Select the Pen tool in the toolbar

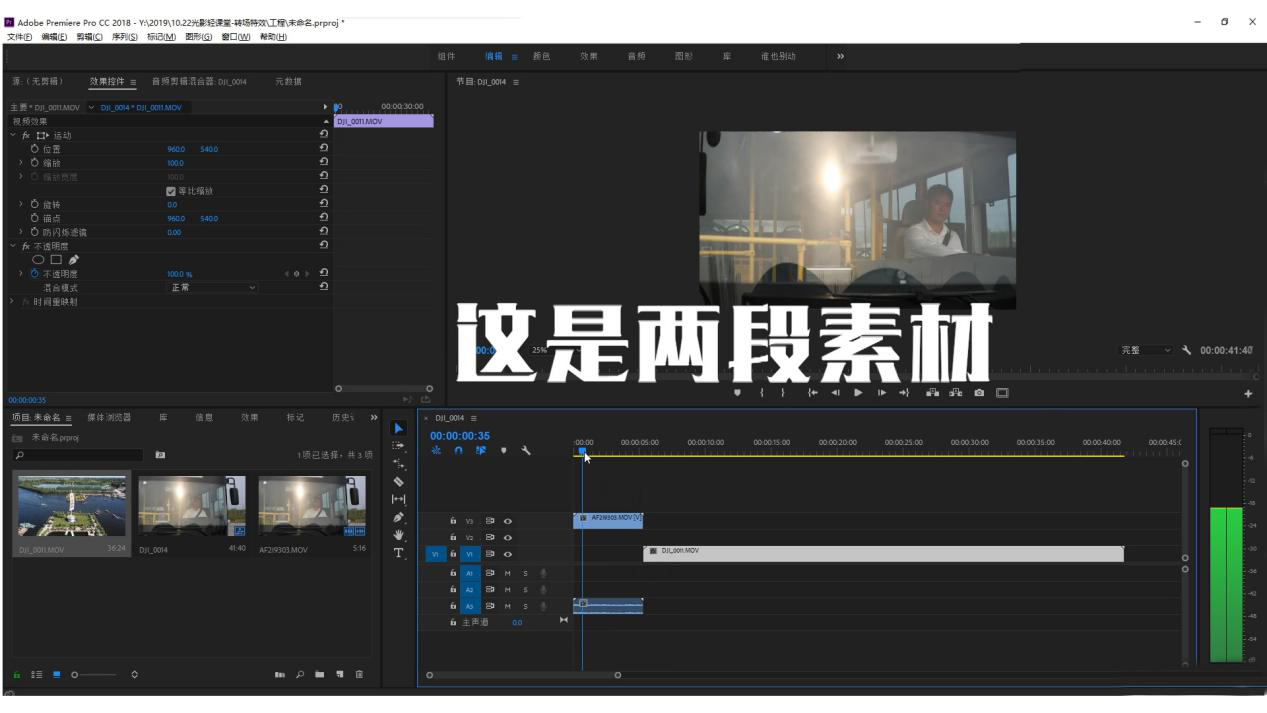[399, 517]
